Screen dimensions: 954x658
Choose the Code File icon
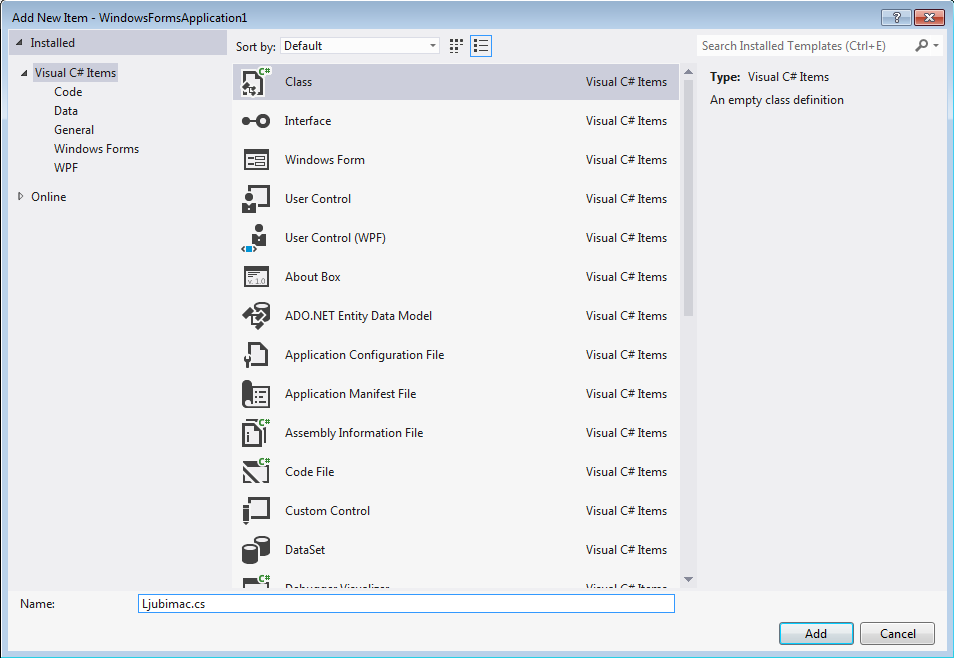(256, 472)
